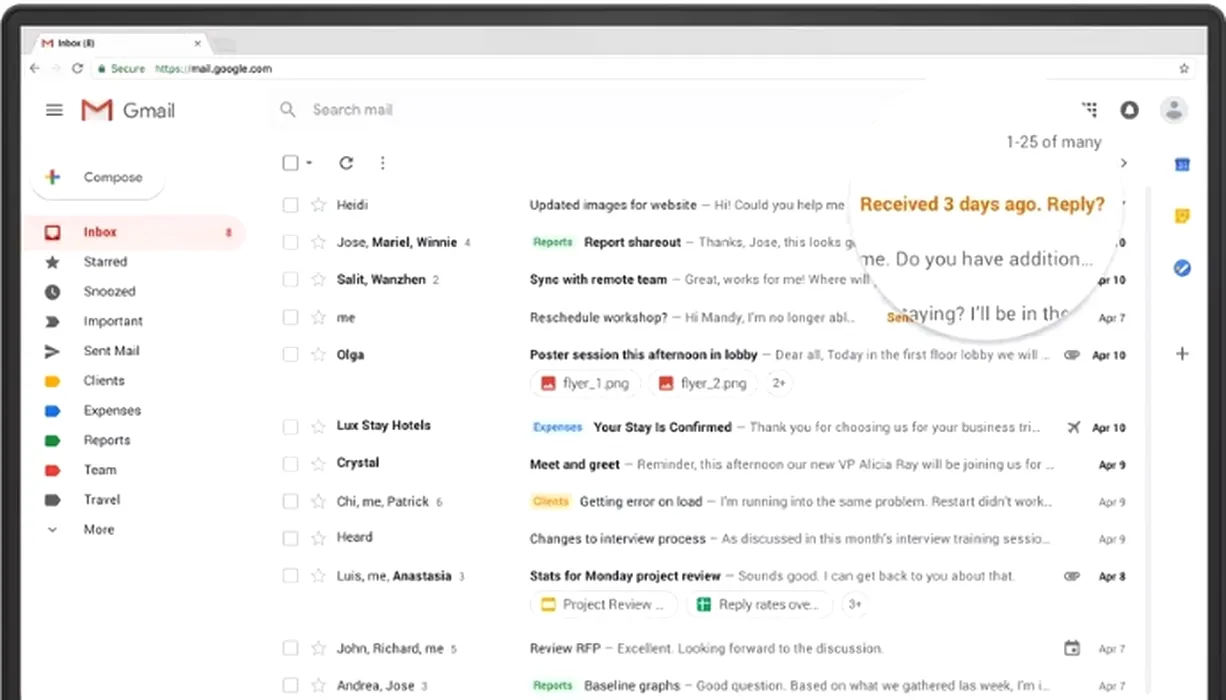Open the select-all dropdown arrow

pyautogui.click(x=310, y=163)
